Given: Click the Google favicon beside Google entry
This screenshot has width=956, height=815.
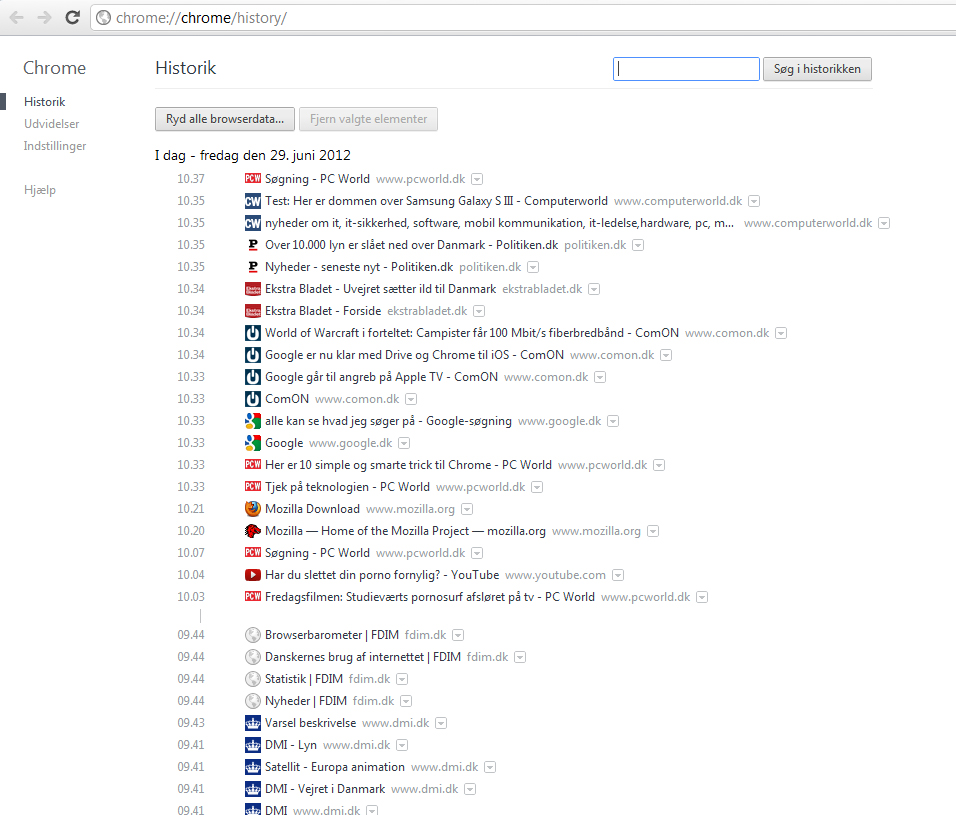Looking at the screenshot, I should 252,443.
